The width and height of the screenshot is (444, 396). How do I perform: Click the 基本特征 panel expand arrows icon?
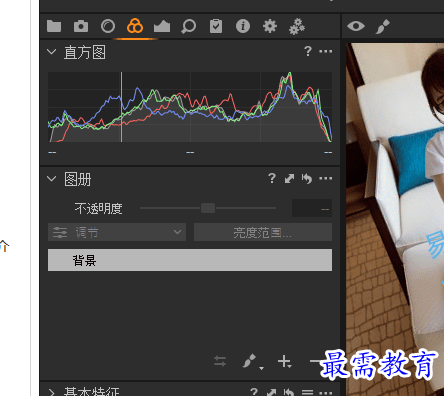click(x=271, y=392)
